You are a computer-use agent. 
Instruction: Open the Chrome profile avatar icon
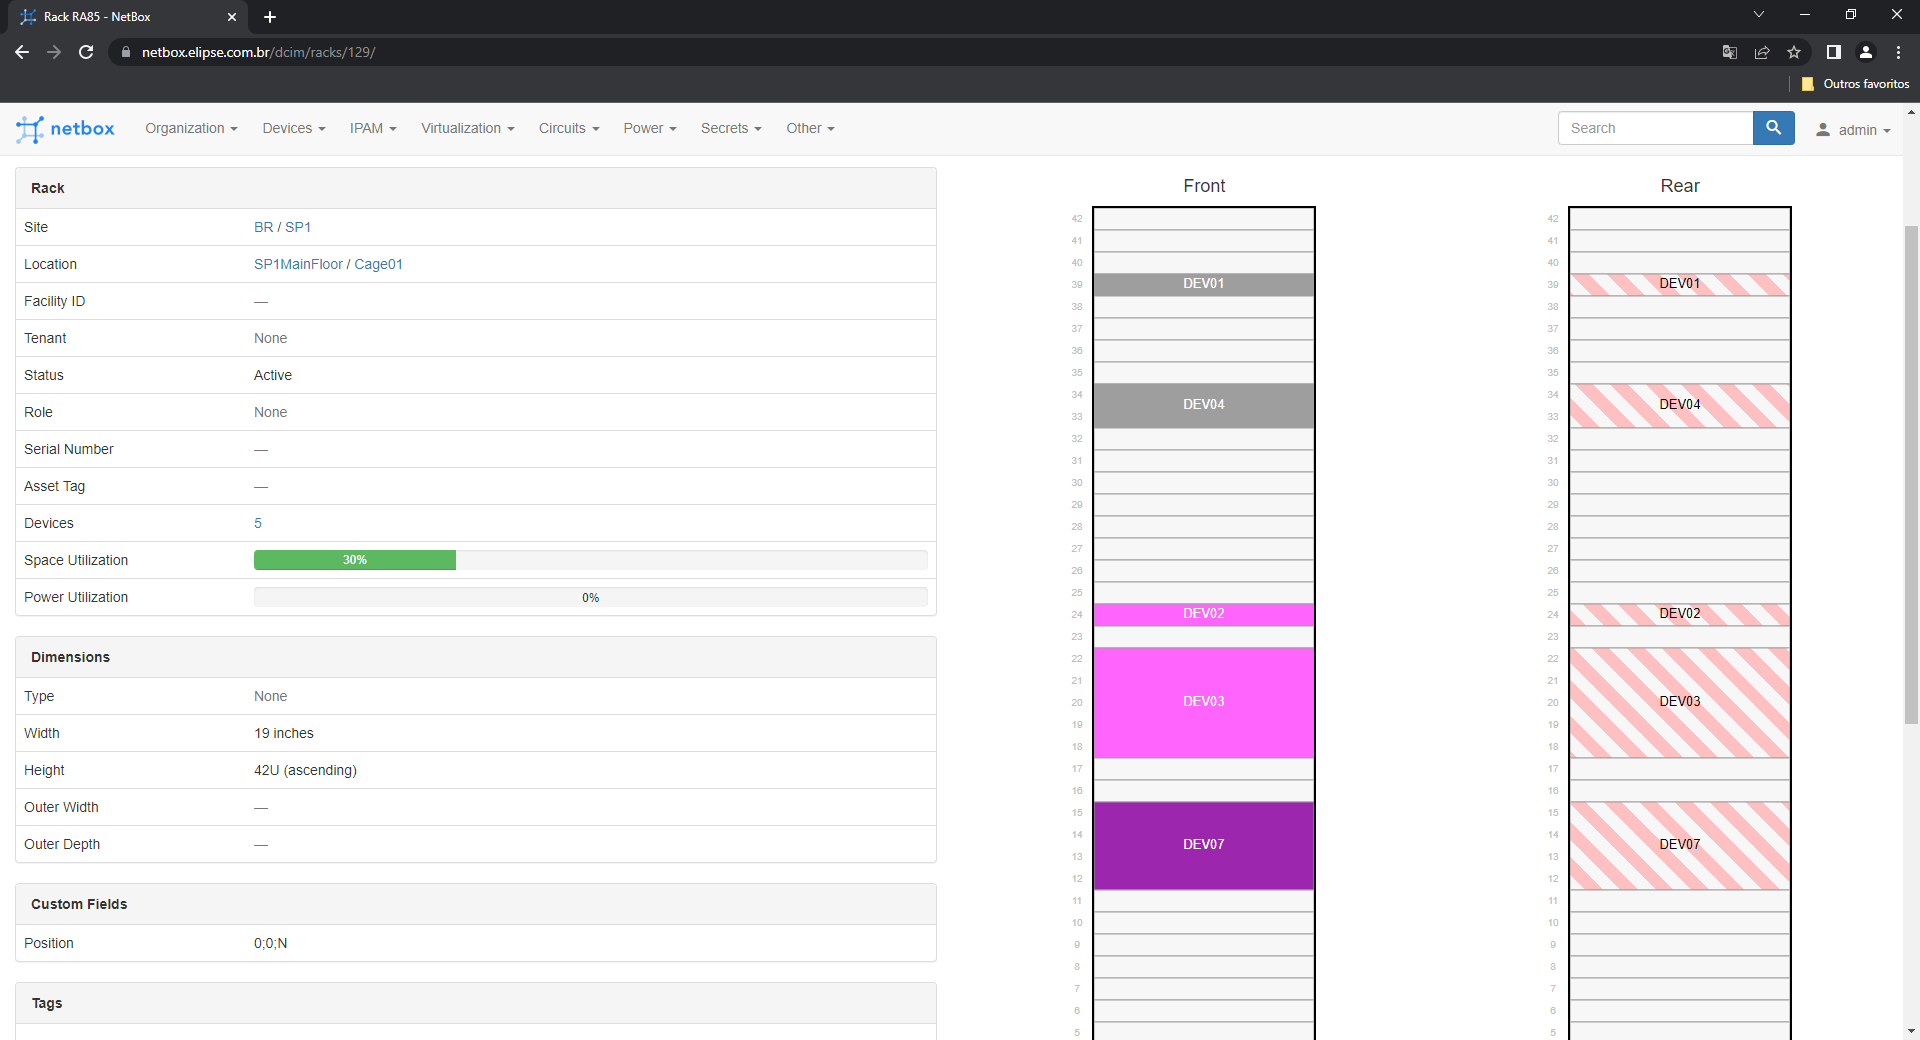tap(1866, 52)
